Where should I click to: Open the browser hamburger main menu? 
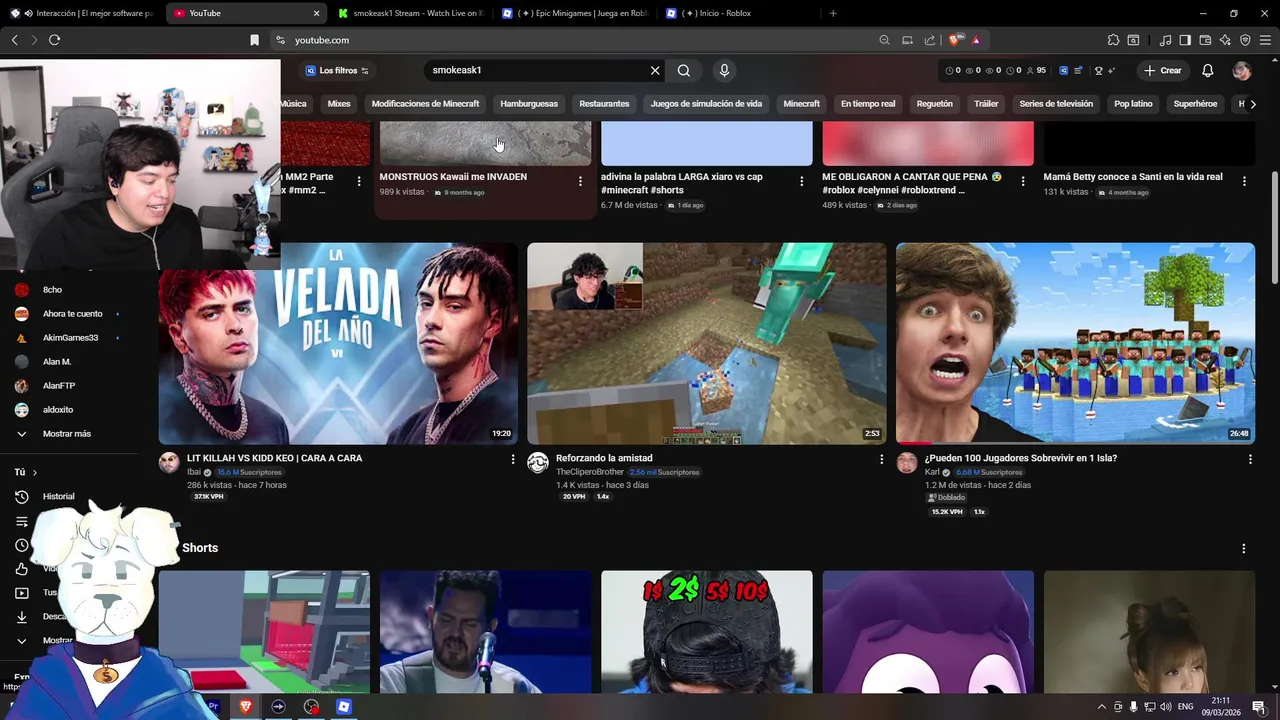(x=1265, y=40)
